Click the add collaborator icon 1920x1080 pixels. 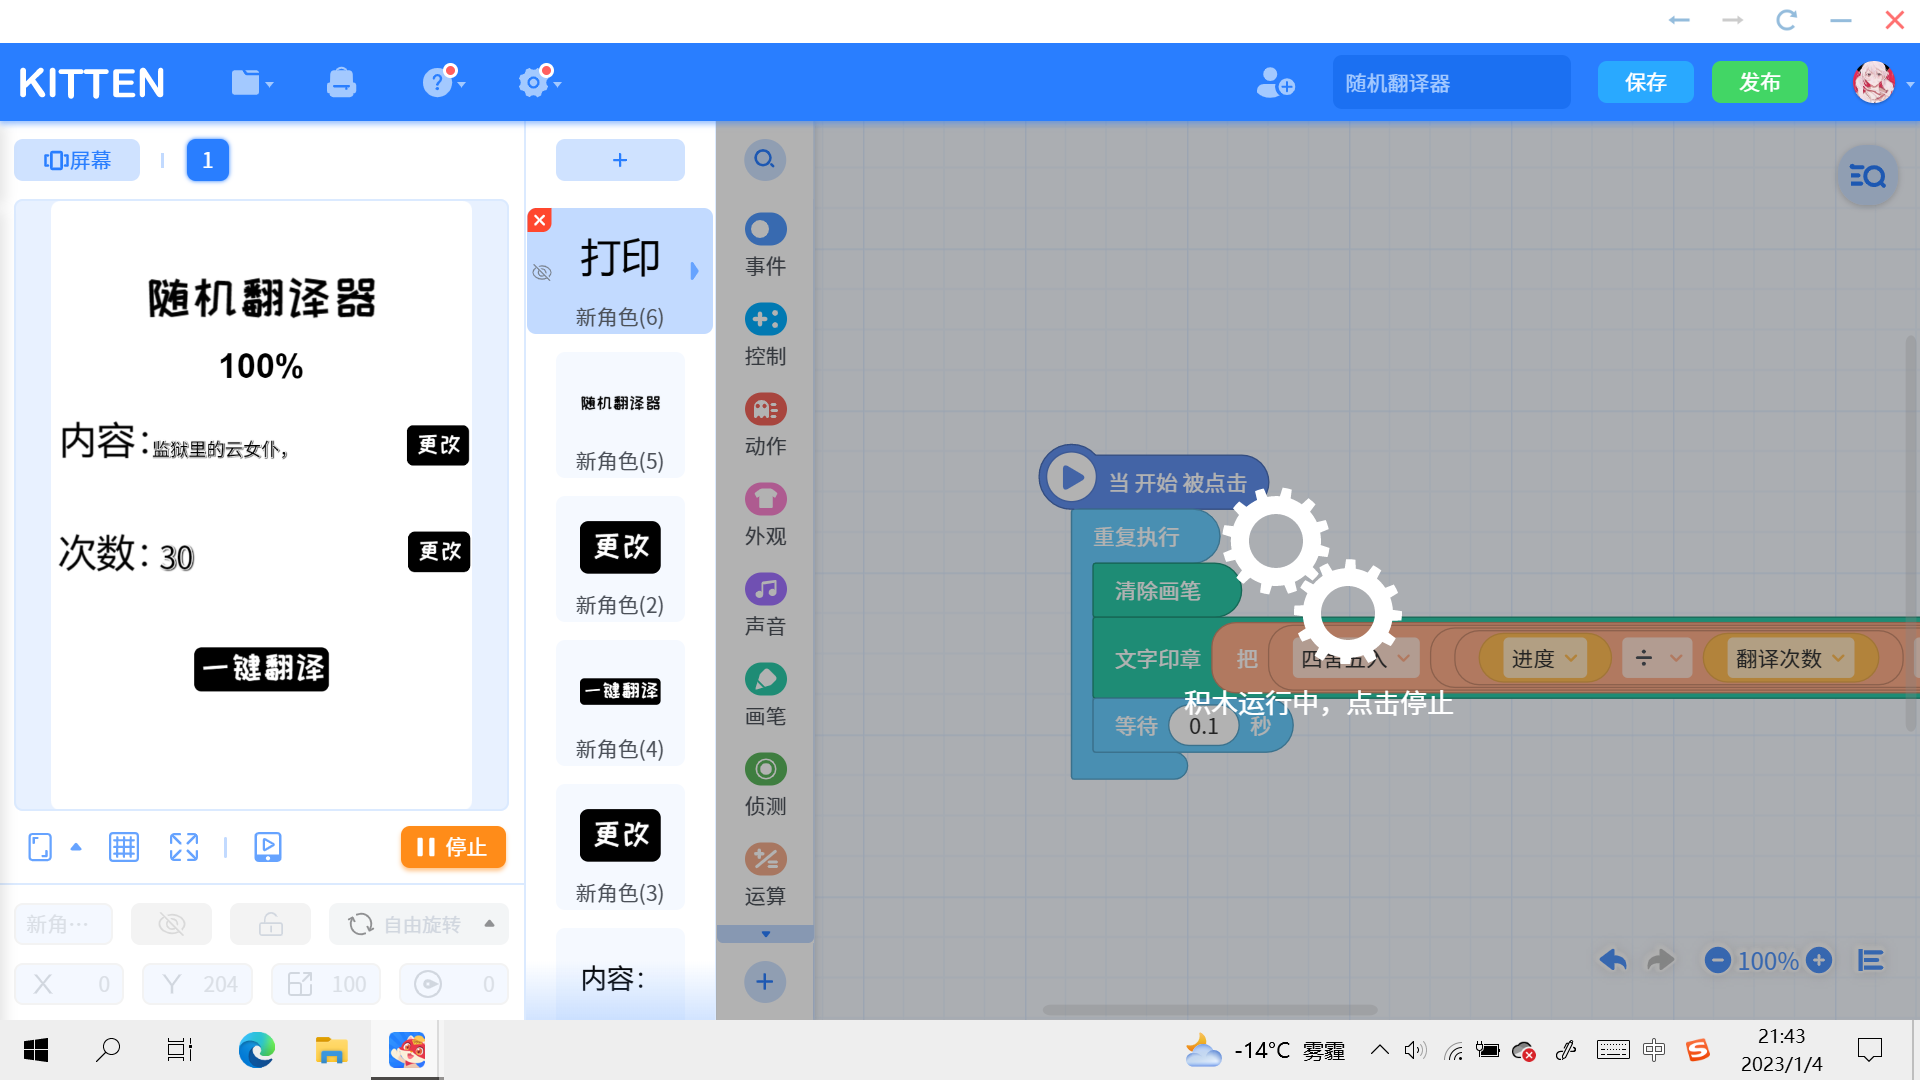click(x=1275, y=83)
